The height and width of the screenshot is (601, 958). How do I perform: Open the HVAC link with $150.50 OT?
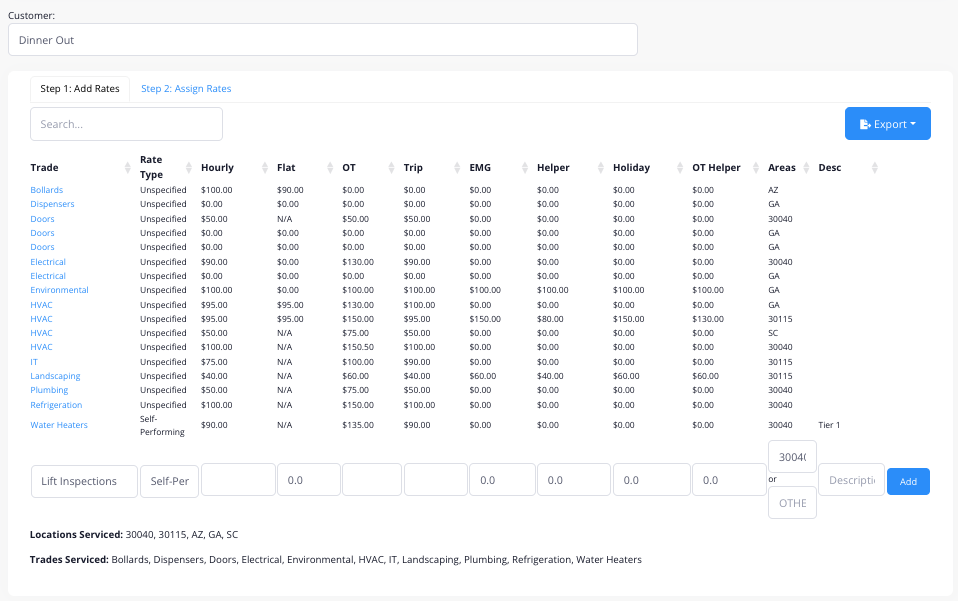(42, 347)
